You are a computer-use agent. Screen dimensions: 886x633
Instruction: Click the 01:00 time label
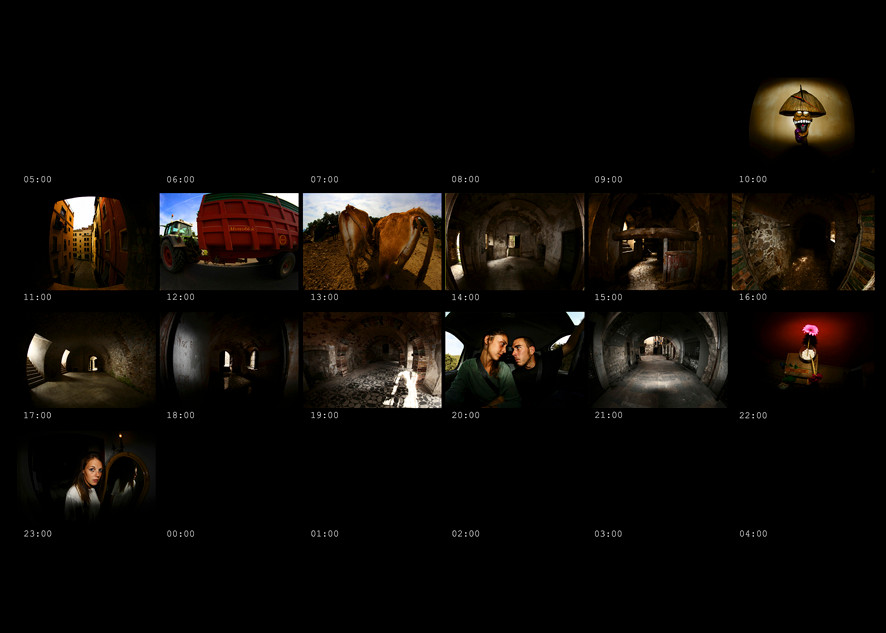(324, 534)
